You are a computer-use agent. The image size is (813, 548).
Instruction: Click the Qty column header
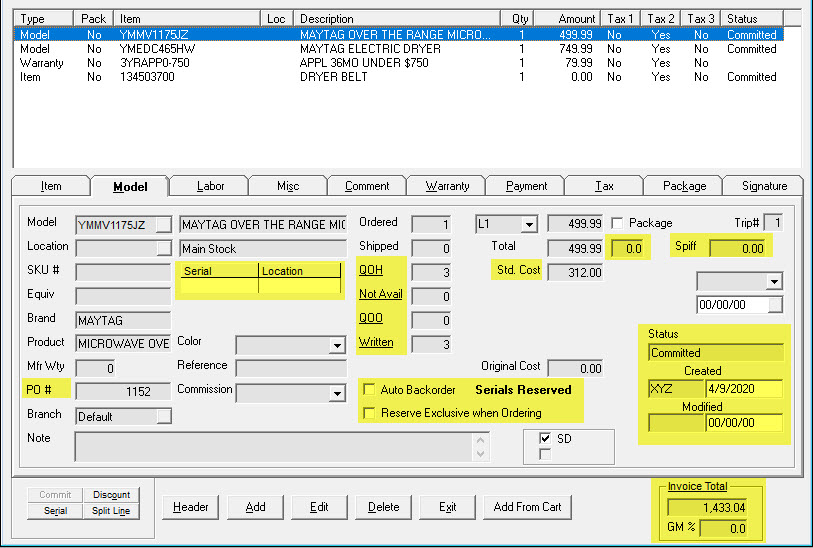[x=517, y=19]
